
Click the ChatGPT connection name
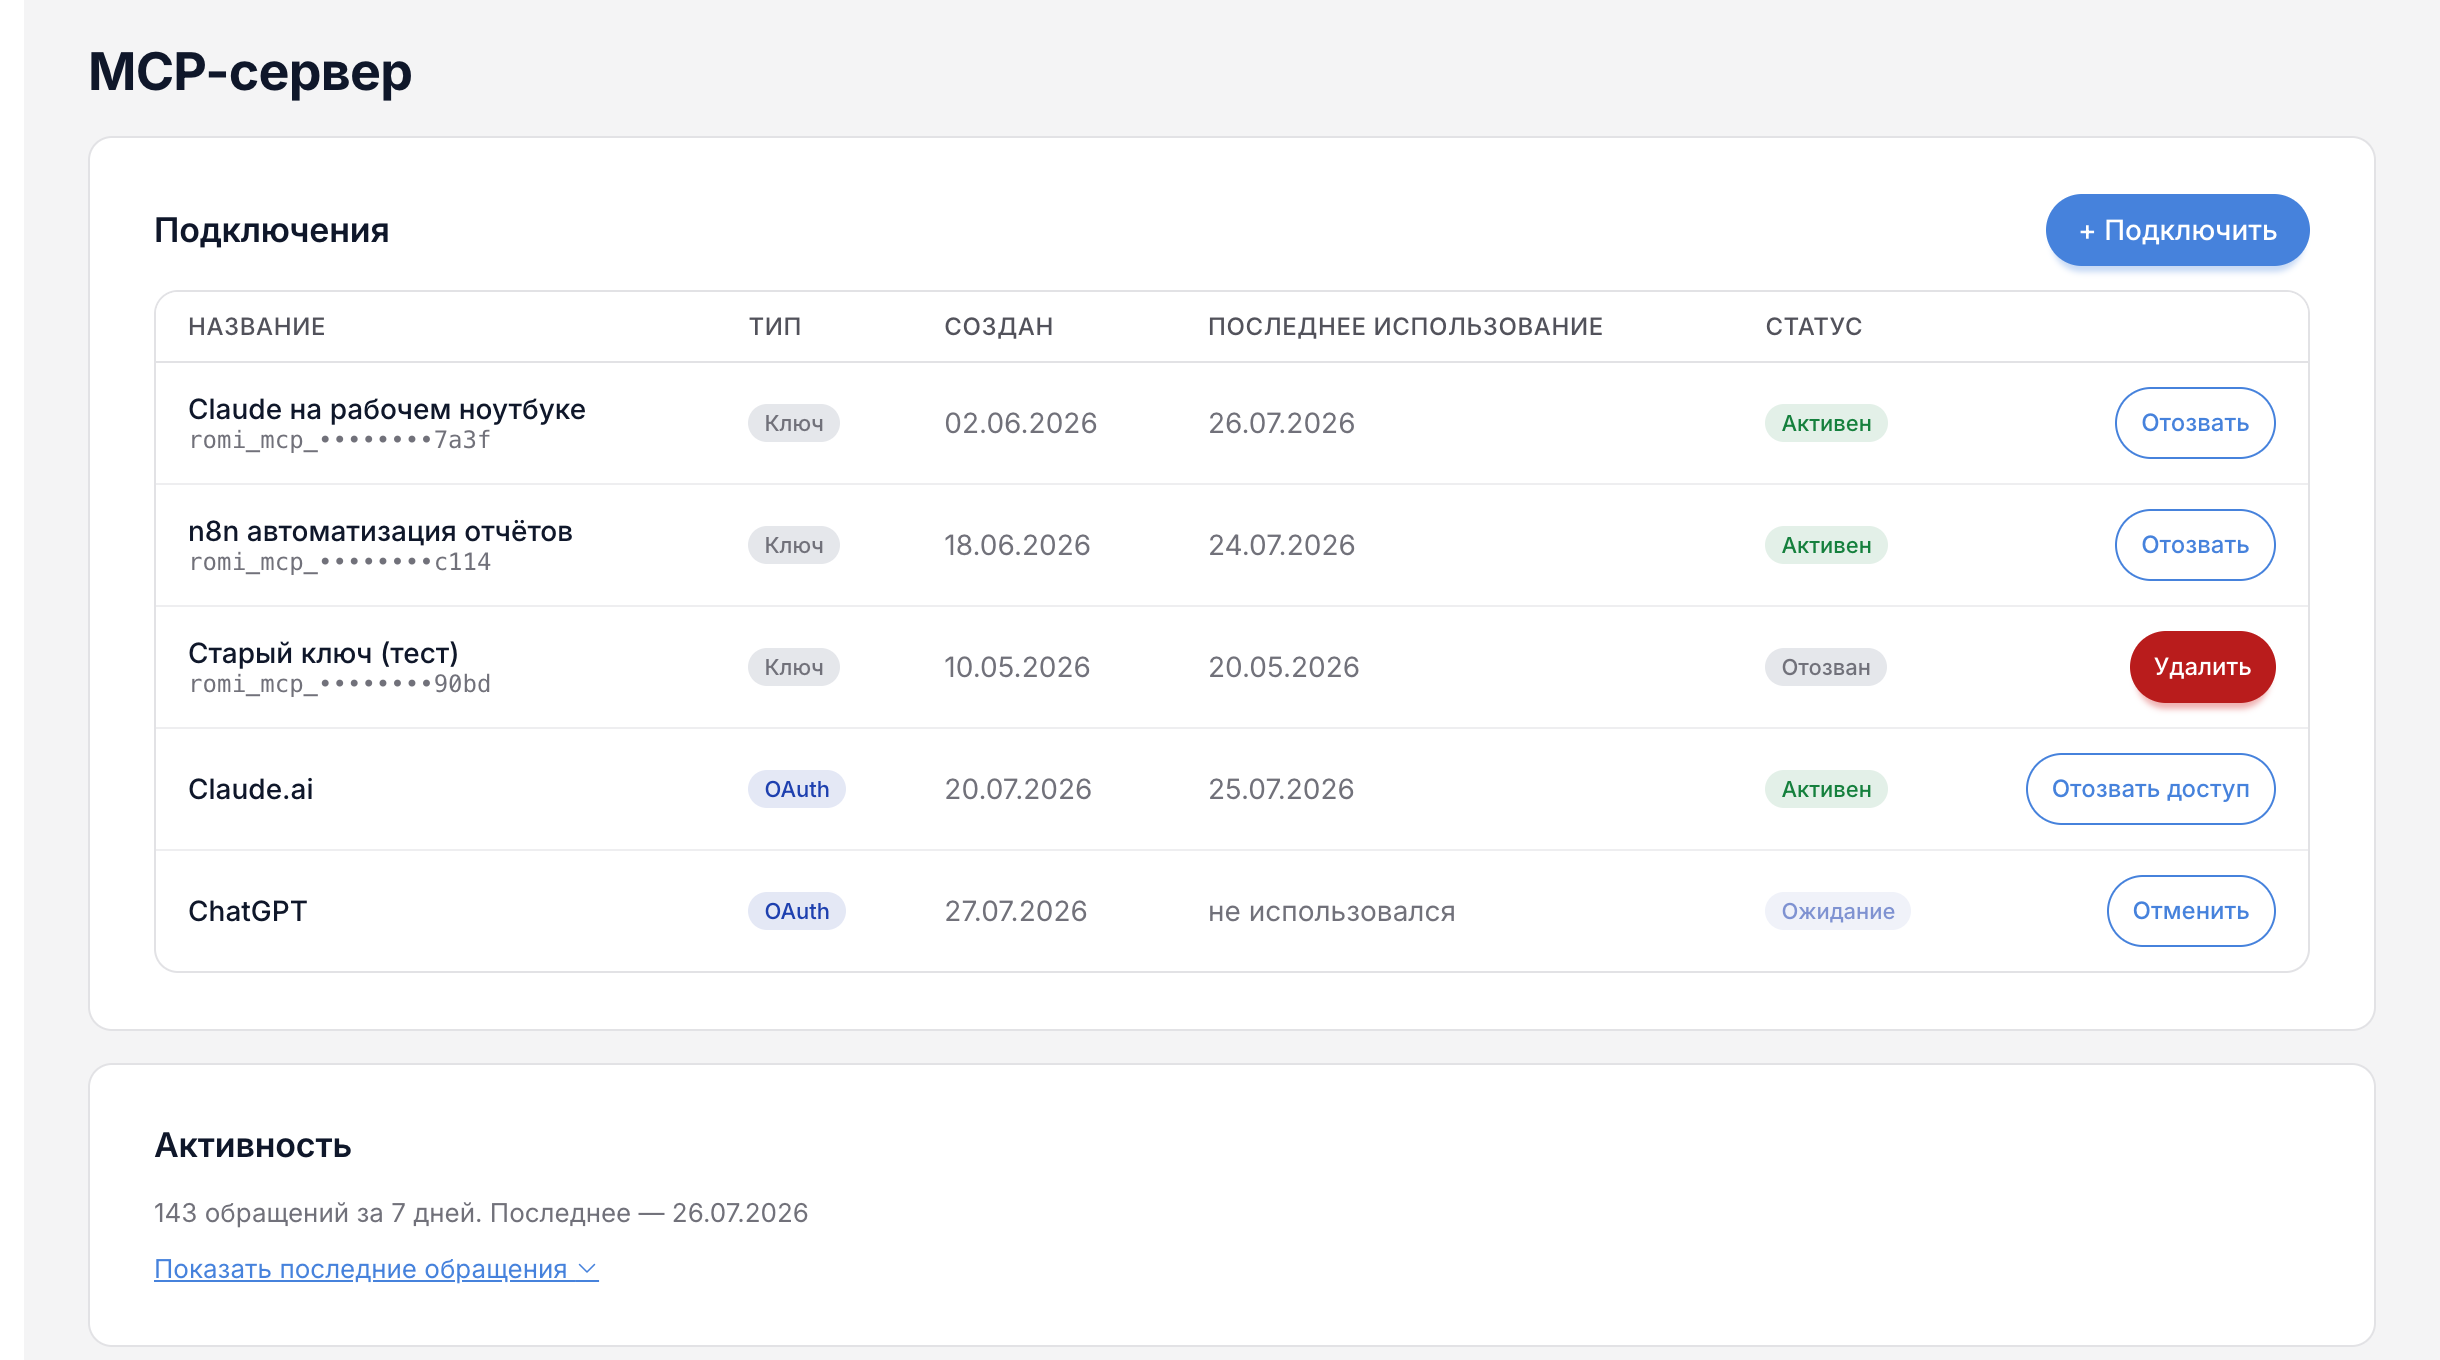[248, 911]
